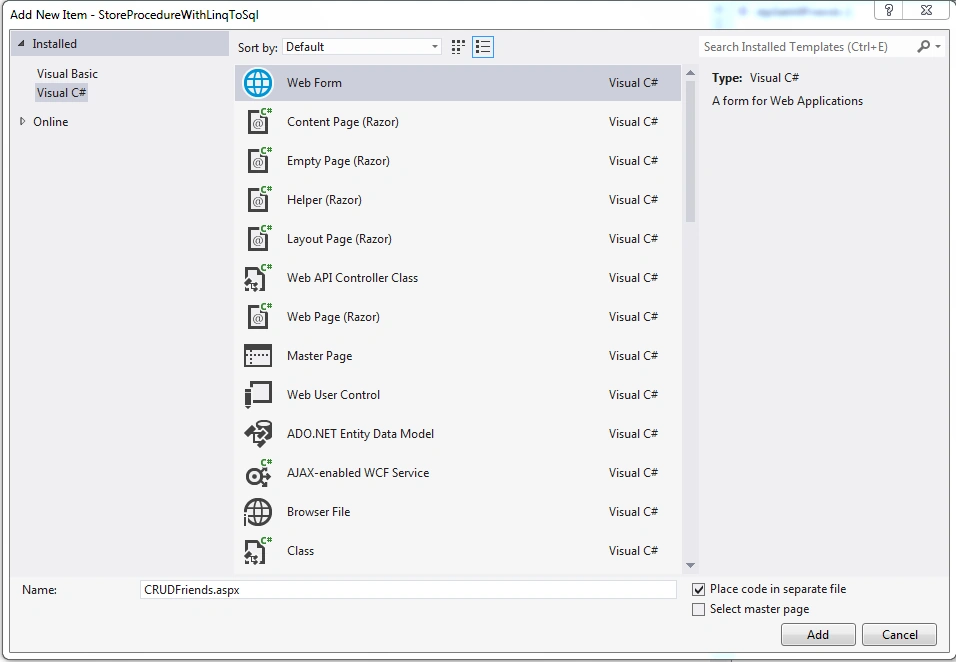Screen dimensions: 956x662
Task: Expand the Online templates node
Action: [23, 121]
